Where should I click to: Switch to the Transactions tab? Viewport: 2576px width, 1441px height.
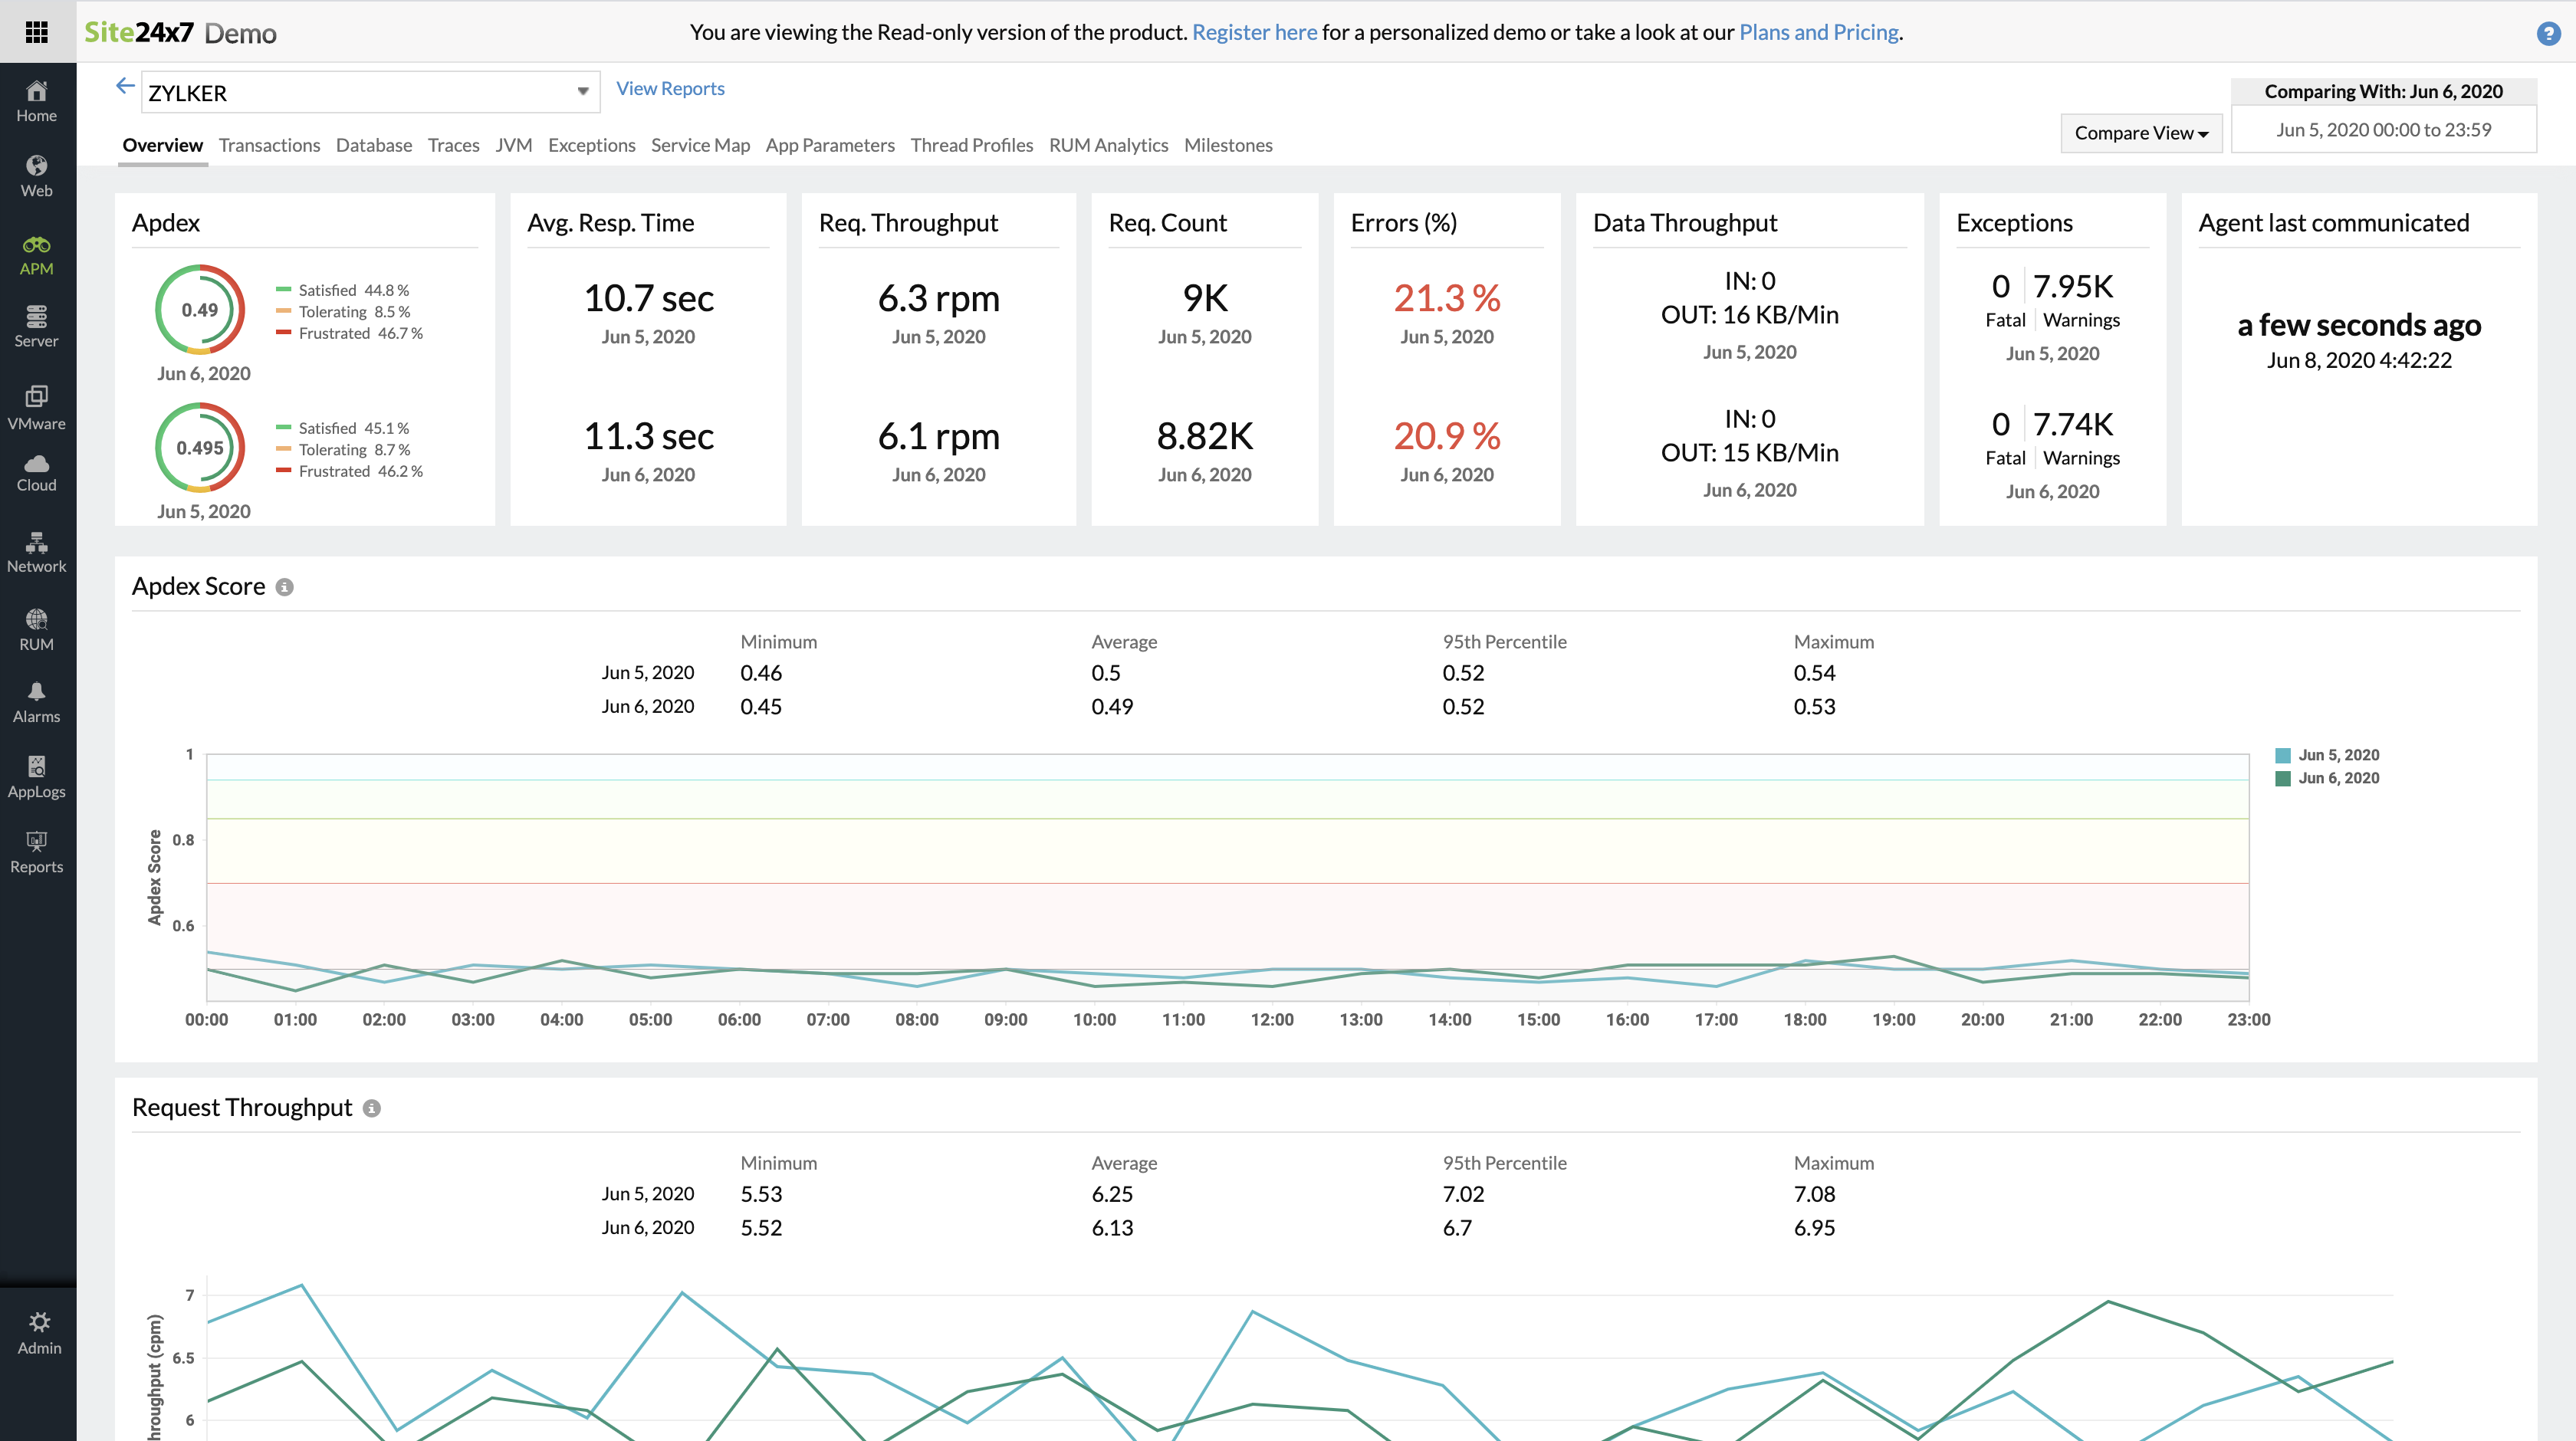point(269,145)
